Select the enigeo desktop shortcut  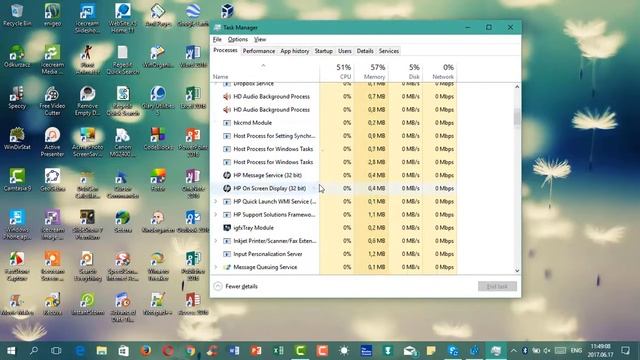coord(52,14)
